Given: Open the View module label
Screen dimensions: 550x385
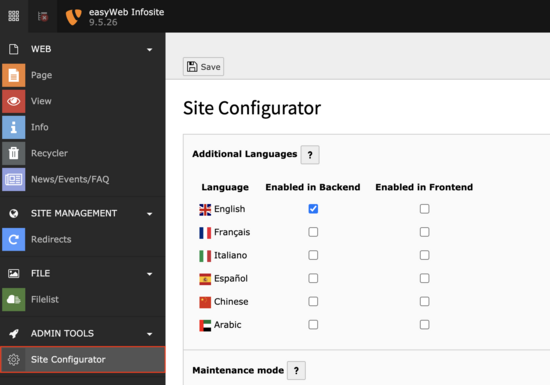Looking at the screenshot, I should tap(41, 101).
